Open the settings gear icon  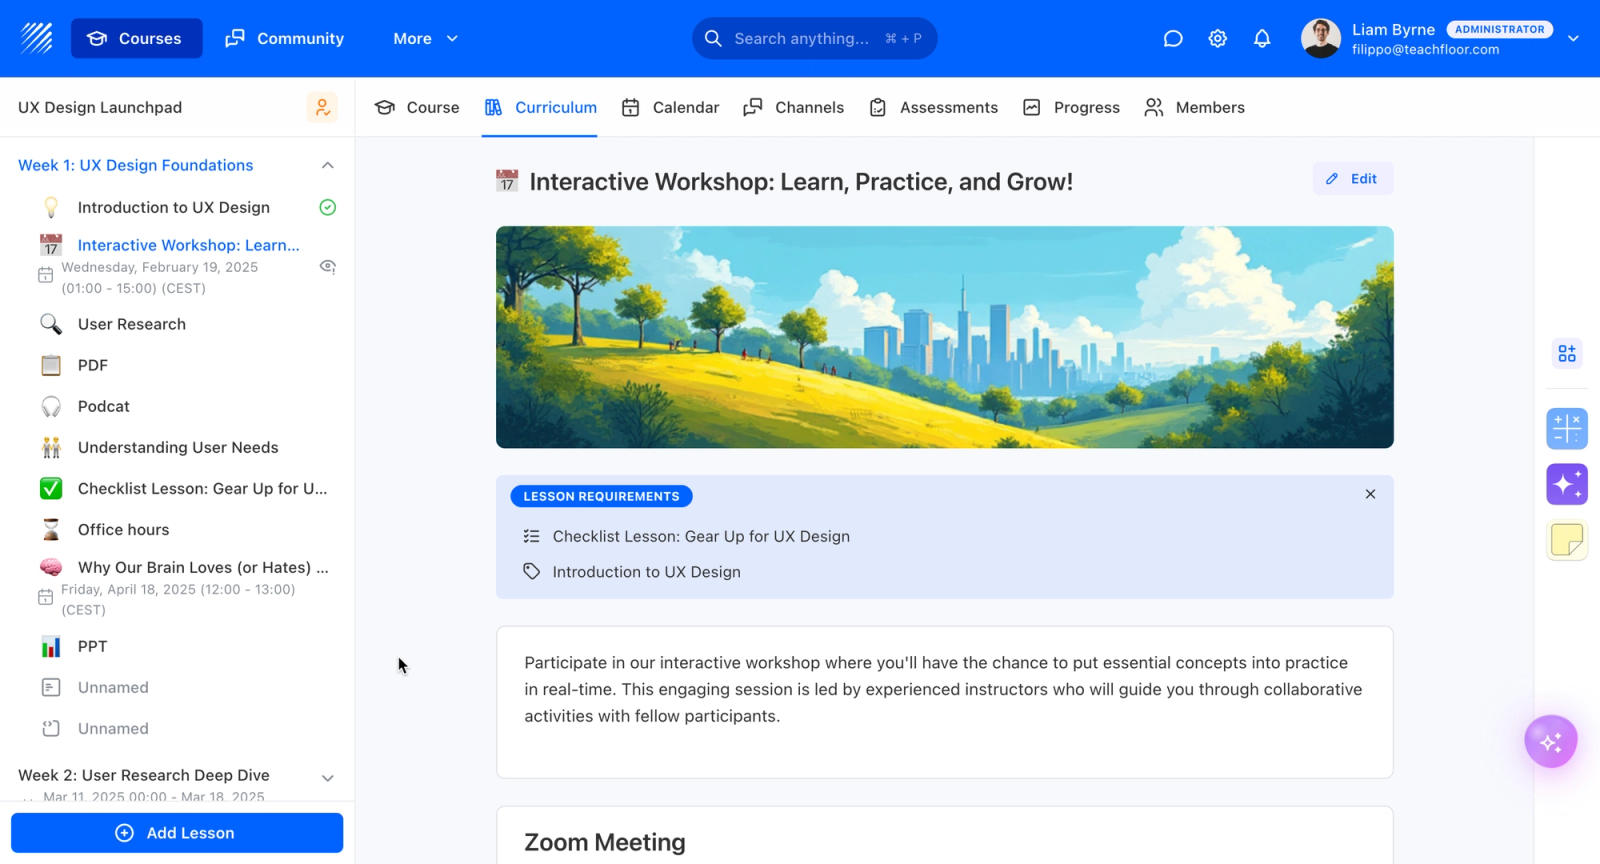click(1217, 38)
